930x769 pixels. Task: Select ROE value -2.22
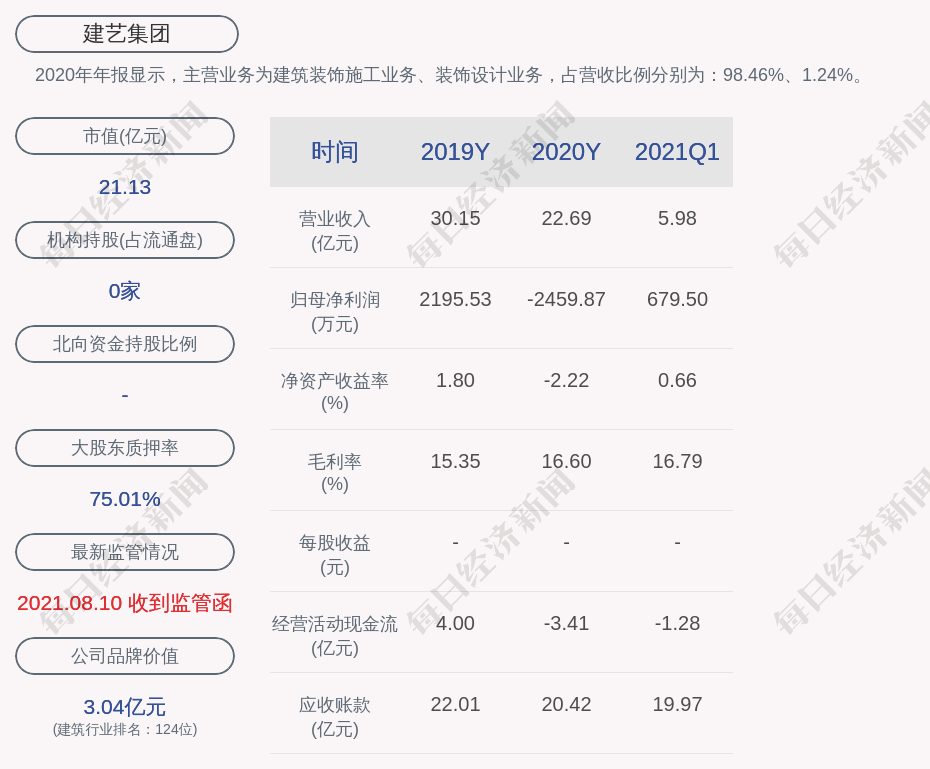[566, 380]
